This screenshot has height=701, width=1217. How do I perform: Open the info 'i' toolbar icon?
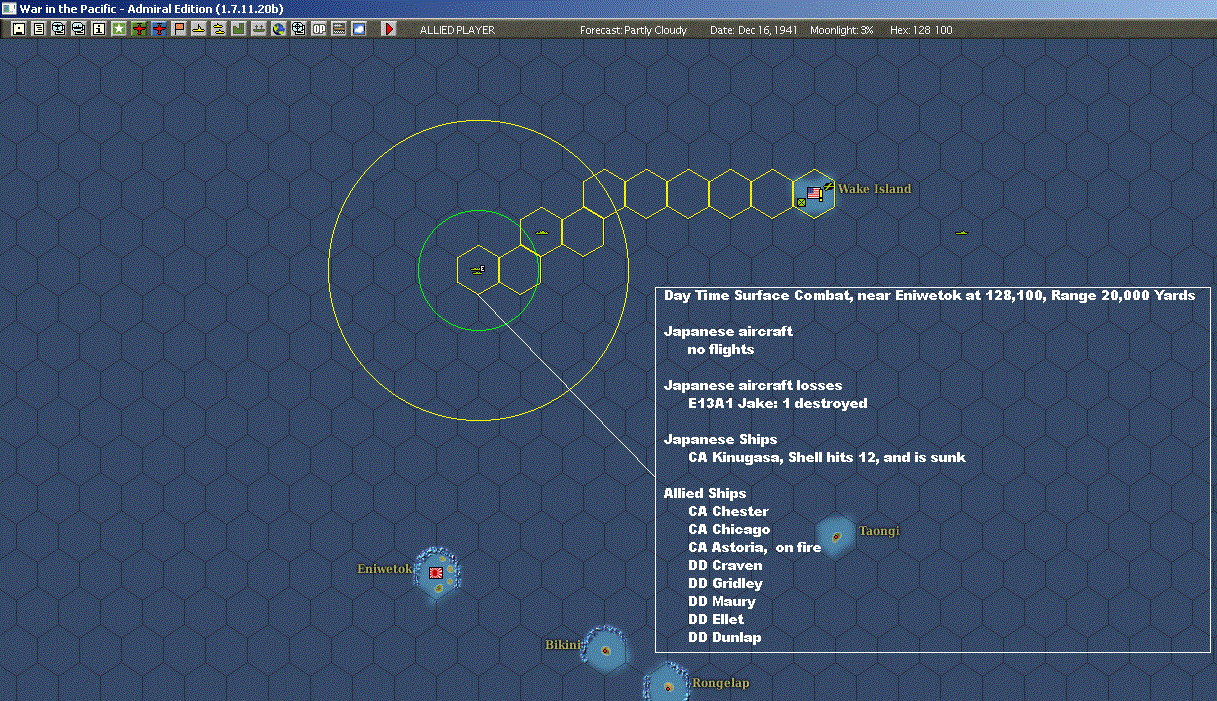point(98,29)
